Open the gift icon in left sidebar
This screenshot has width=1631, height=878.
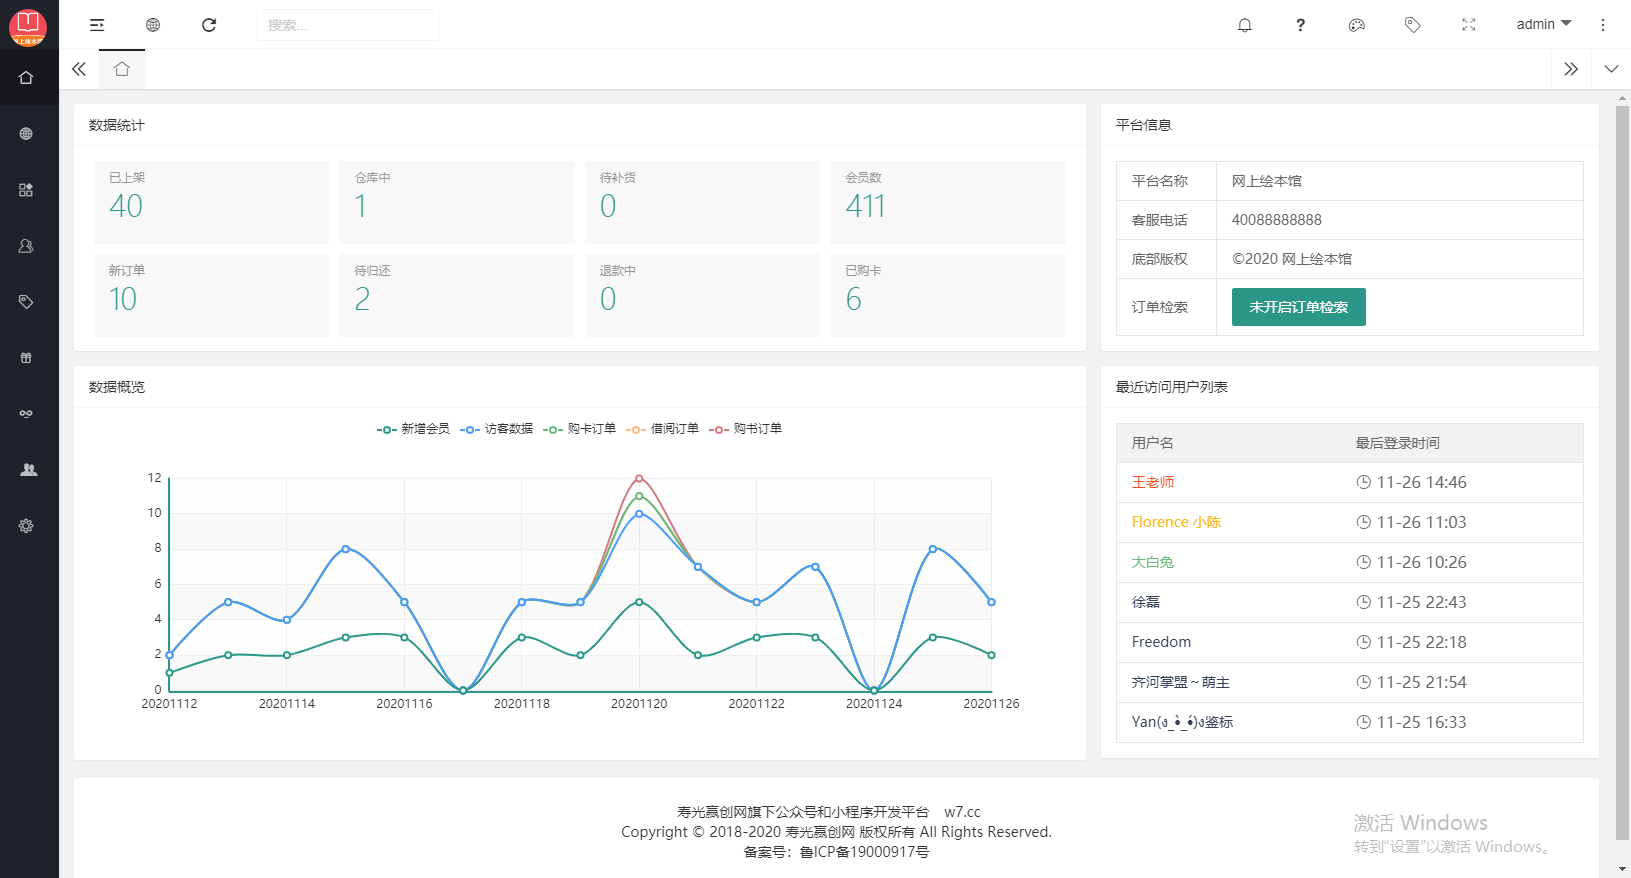pos(26,357)
